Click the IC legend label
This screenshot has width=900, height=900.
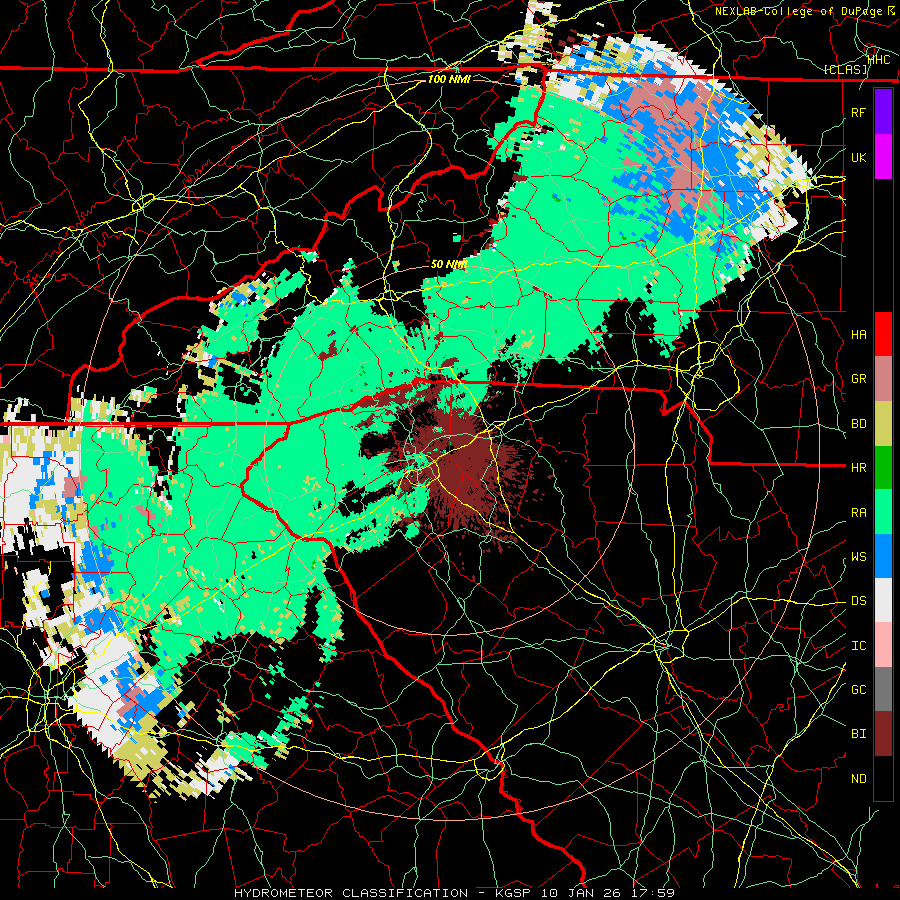click(x=859, y=646)
